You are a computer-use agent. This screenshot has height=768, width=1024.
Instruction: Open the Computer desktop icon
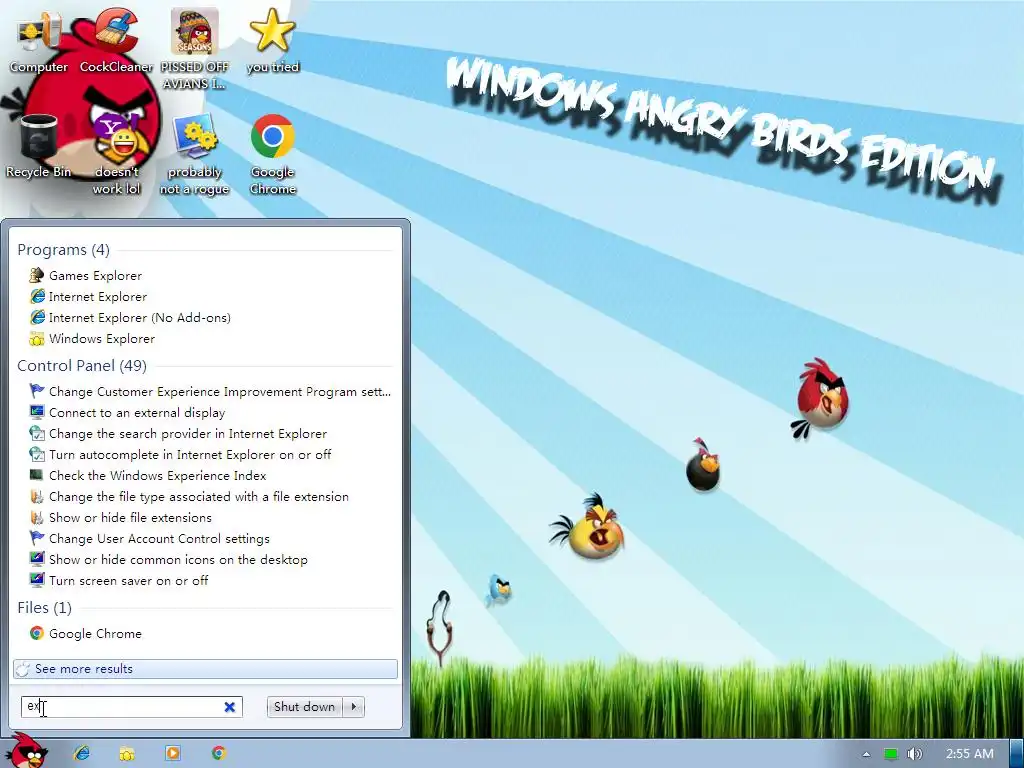tap(39, 42)
